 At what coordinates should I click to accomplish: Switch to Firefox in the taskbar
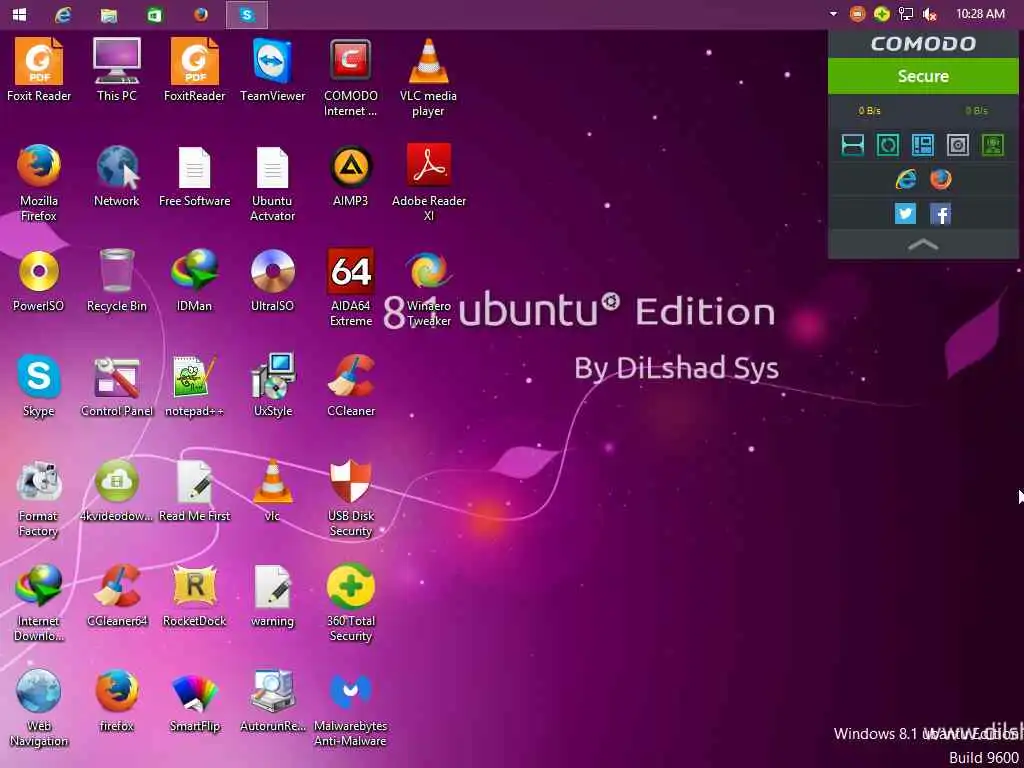[200, 14]
